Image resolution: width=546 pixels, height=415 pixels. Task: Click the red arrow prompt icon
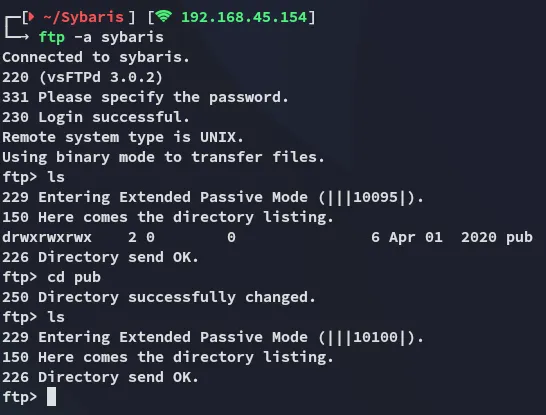click(31, 17)
